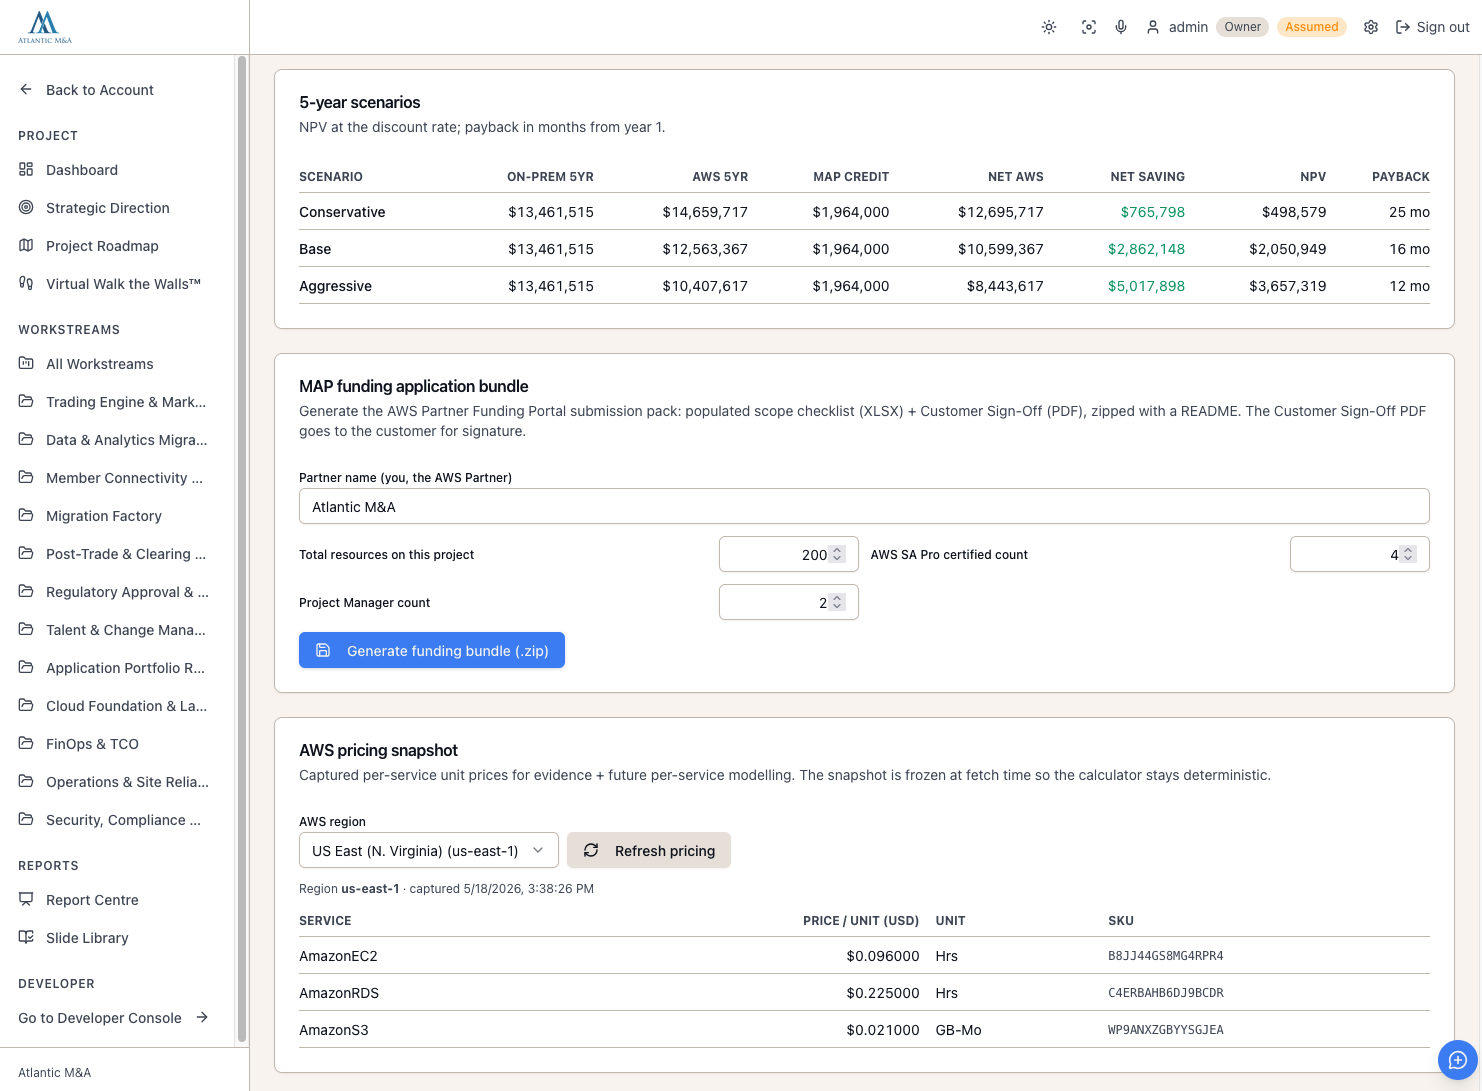Open the FinOps & TCO workstream
Viewport: 1482px width, 1091px height.
tap(92, 744)
